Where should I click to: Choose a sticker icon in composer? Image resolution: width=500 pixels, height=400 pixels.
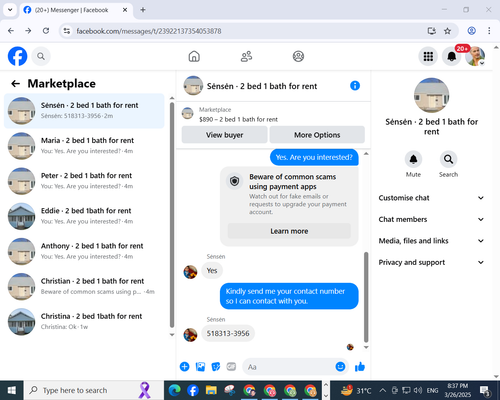[x=216, y=367]
